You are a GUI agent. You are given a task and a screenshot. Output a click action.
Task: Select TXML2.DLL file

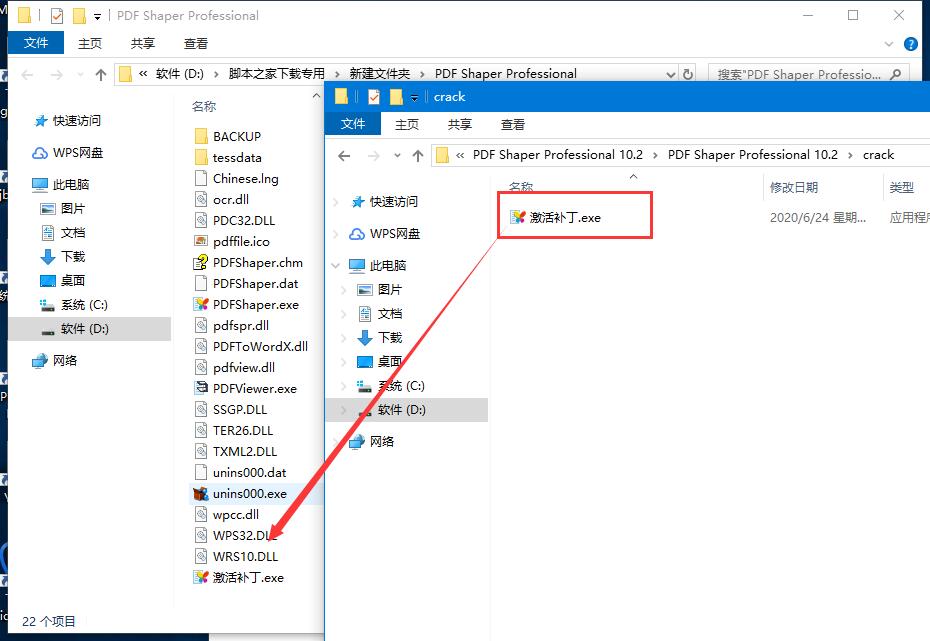coord(235,452)
